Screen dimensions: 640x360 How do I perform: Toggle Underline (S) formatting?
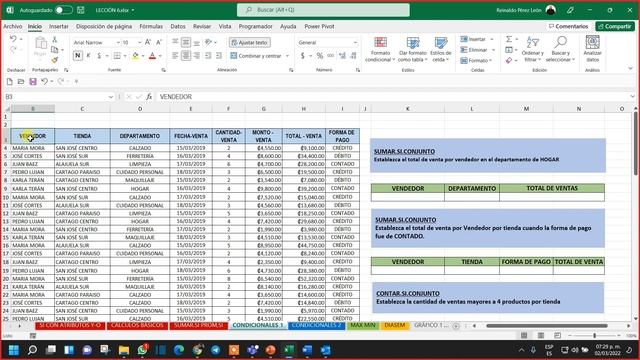tap(99, 56)
